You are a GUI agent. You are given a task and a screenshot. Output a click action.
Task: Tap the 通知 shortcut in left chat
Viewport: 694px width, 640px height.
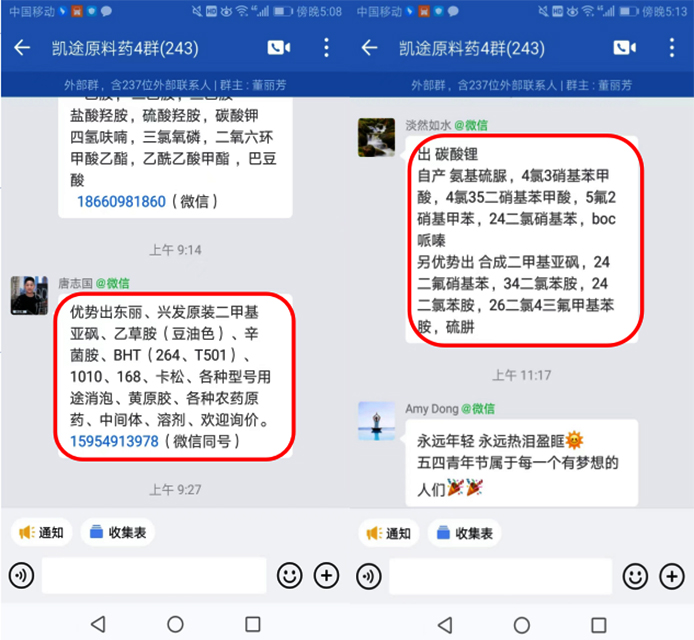[x=42, y=532]
